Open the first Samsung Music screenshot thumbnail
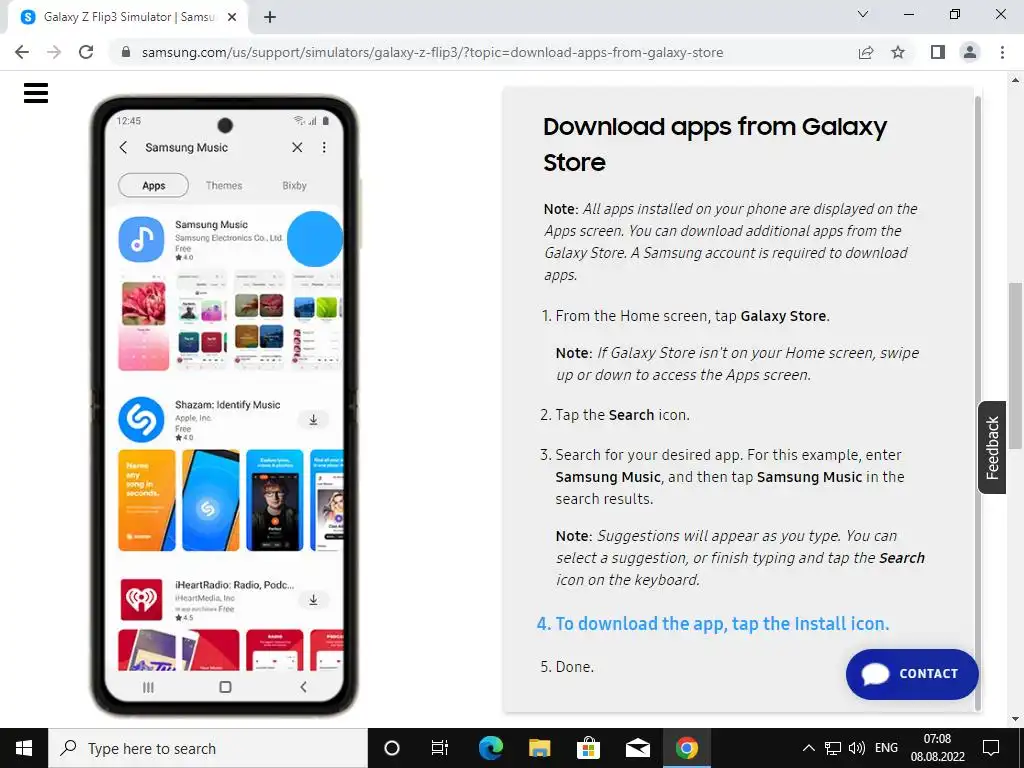 click(x=144, y=323)
